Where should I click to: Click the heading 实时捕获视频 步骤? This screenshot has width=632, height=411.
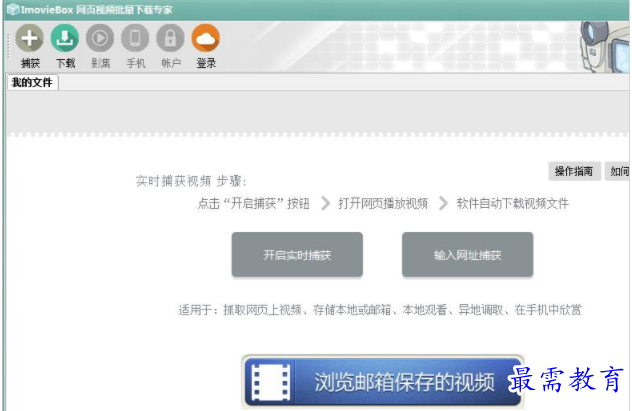pos(191,181)
